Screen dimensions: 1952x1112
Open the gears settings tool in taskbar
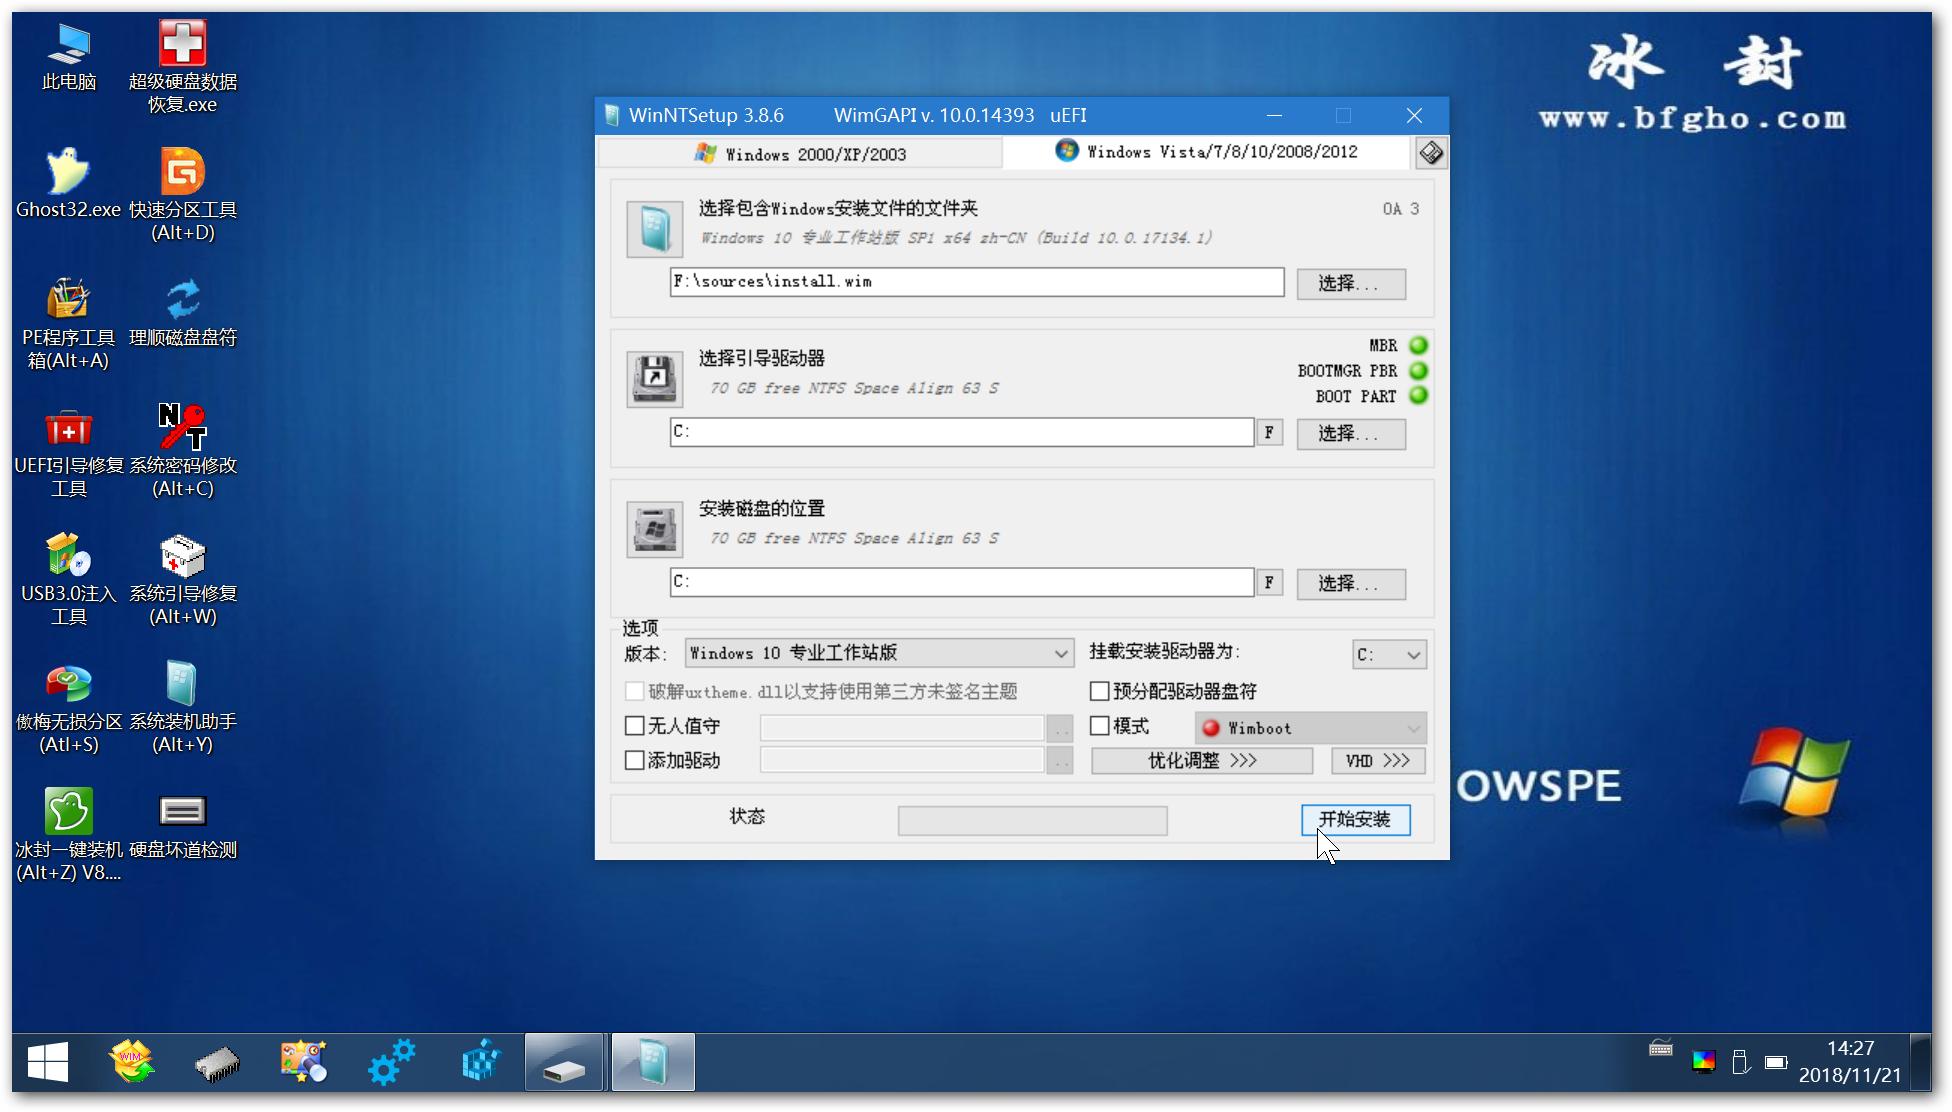click(391, 1061)
